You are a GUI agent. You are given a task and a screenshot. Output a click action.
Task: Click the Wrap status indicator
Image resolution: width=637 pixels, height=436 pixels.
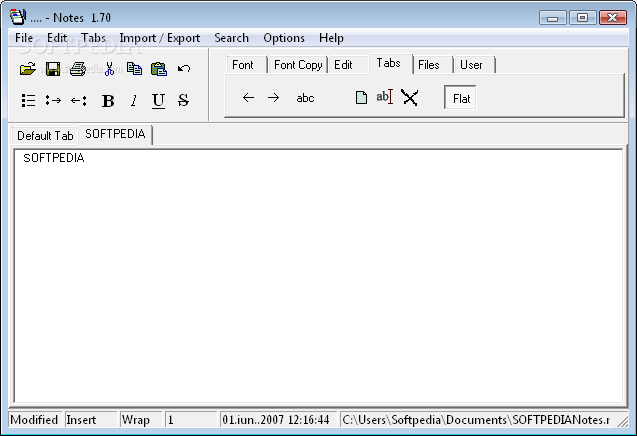tap(141, 420)
